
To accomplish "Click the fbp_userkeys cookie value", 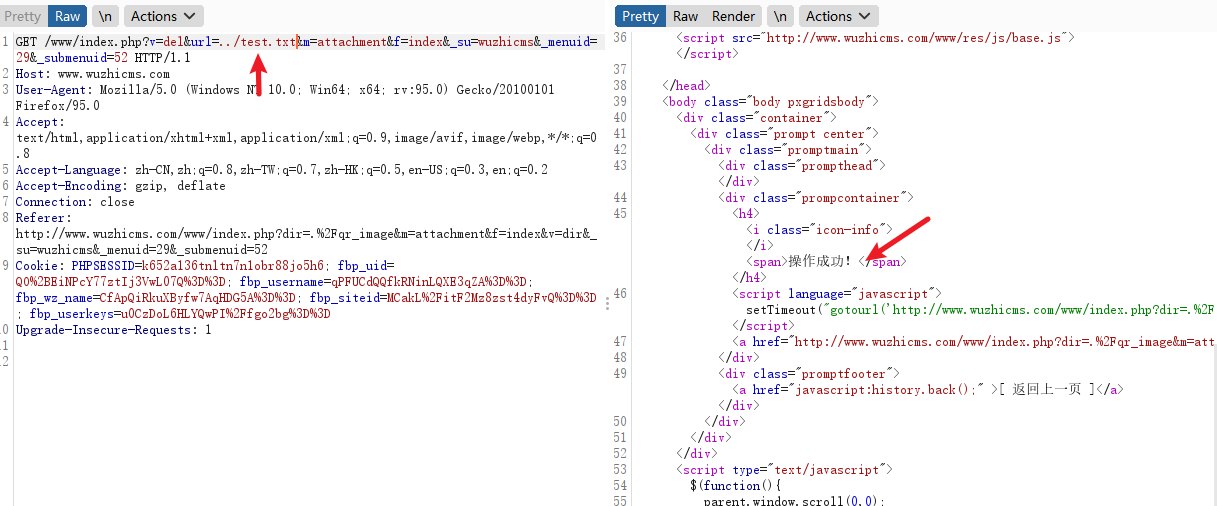I will point(223,314).
